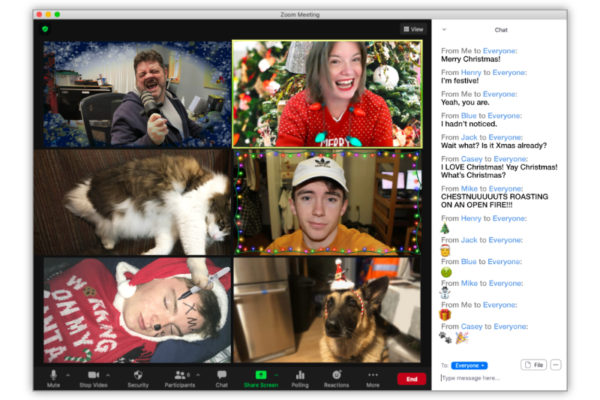End the meeting
This screenshot has height=400, width=600.
(x=411, y=379)
